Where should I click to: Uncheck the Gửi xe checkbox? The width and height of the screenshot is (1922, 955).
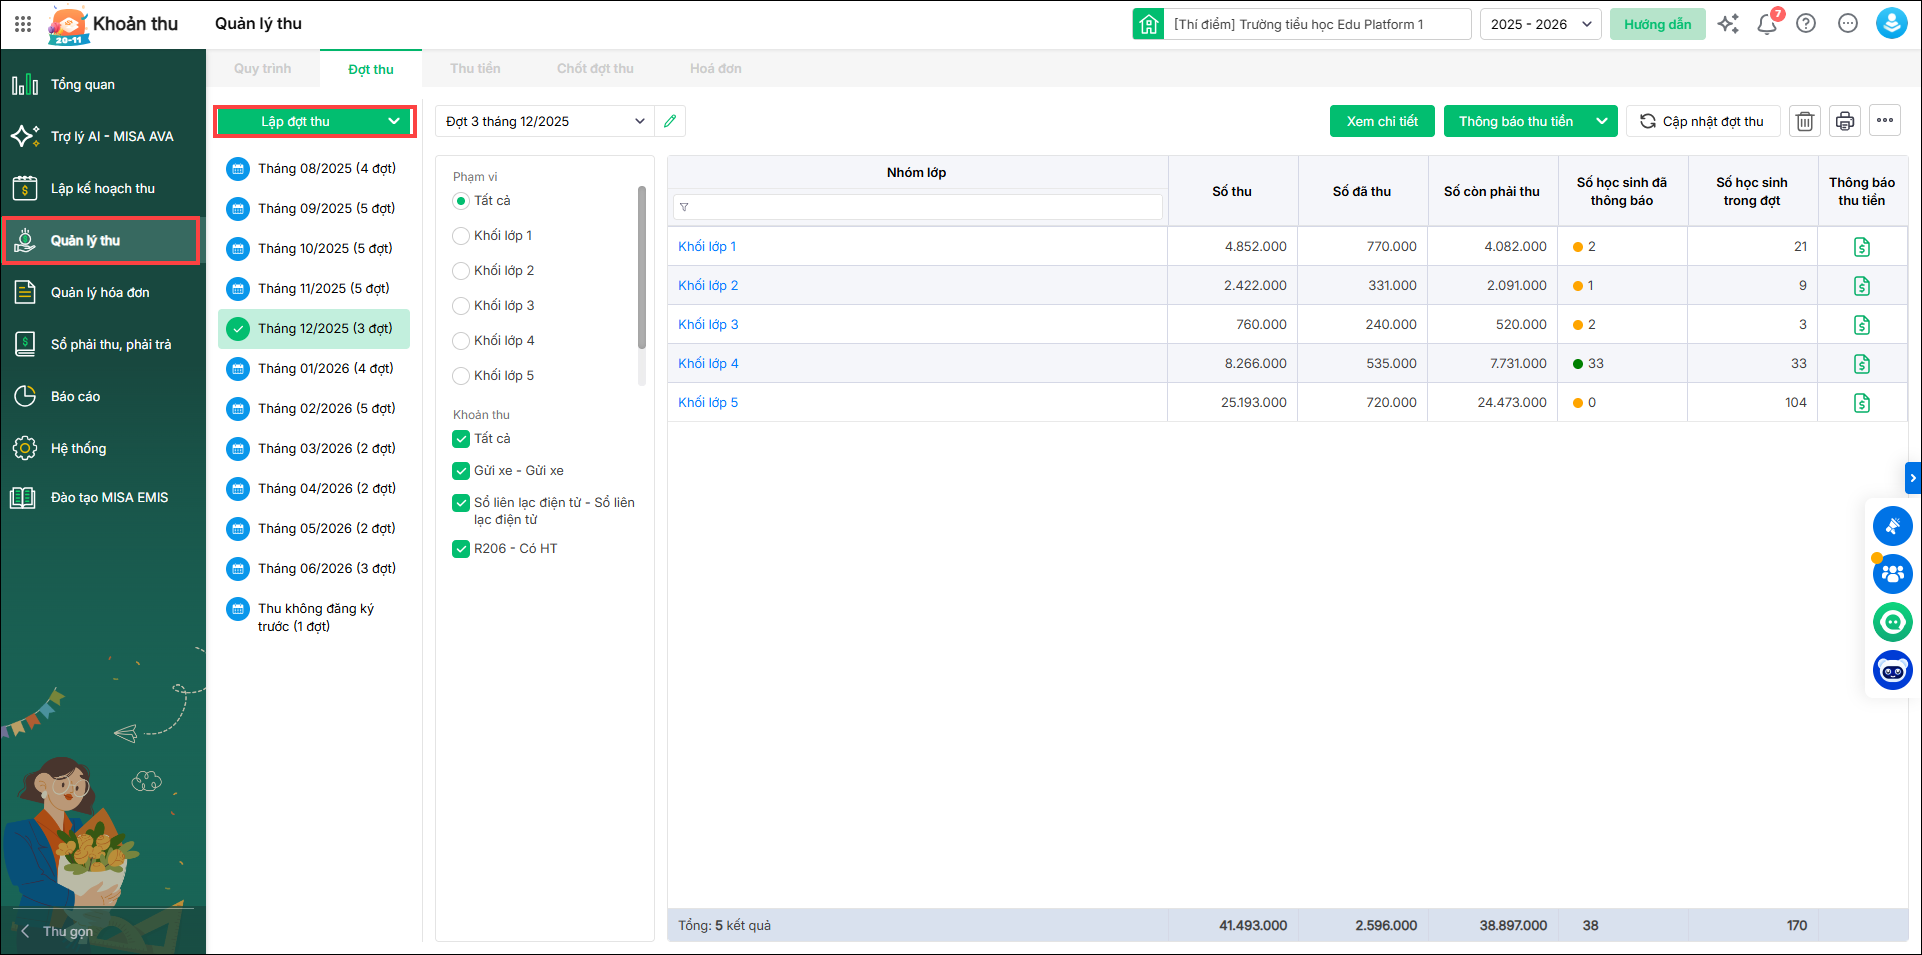click(461, 471)
